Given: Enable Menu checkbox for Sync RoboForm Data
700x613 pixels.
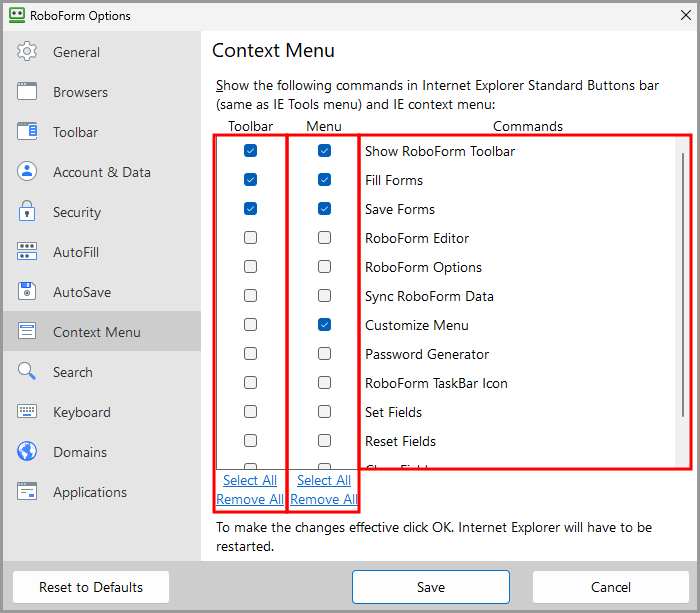Looking at the screenshot, I should coord(325,296).
